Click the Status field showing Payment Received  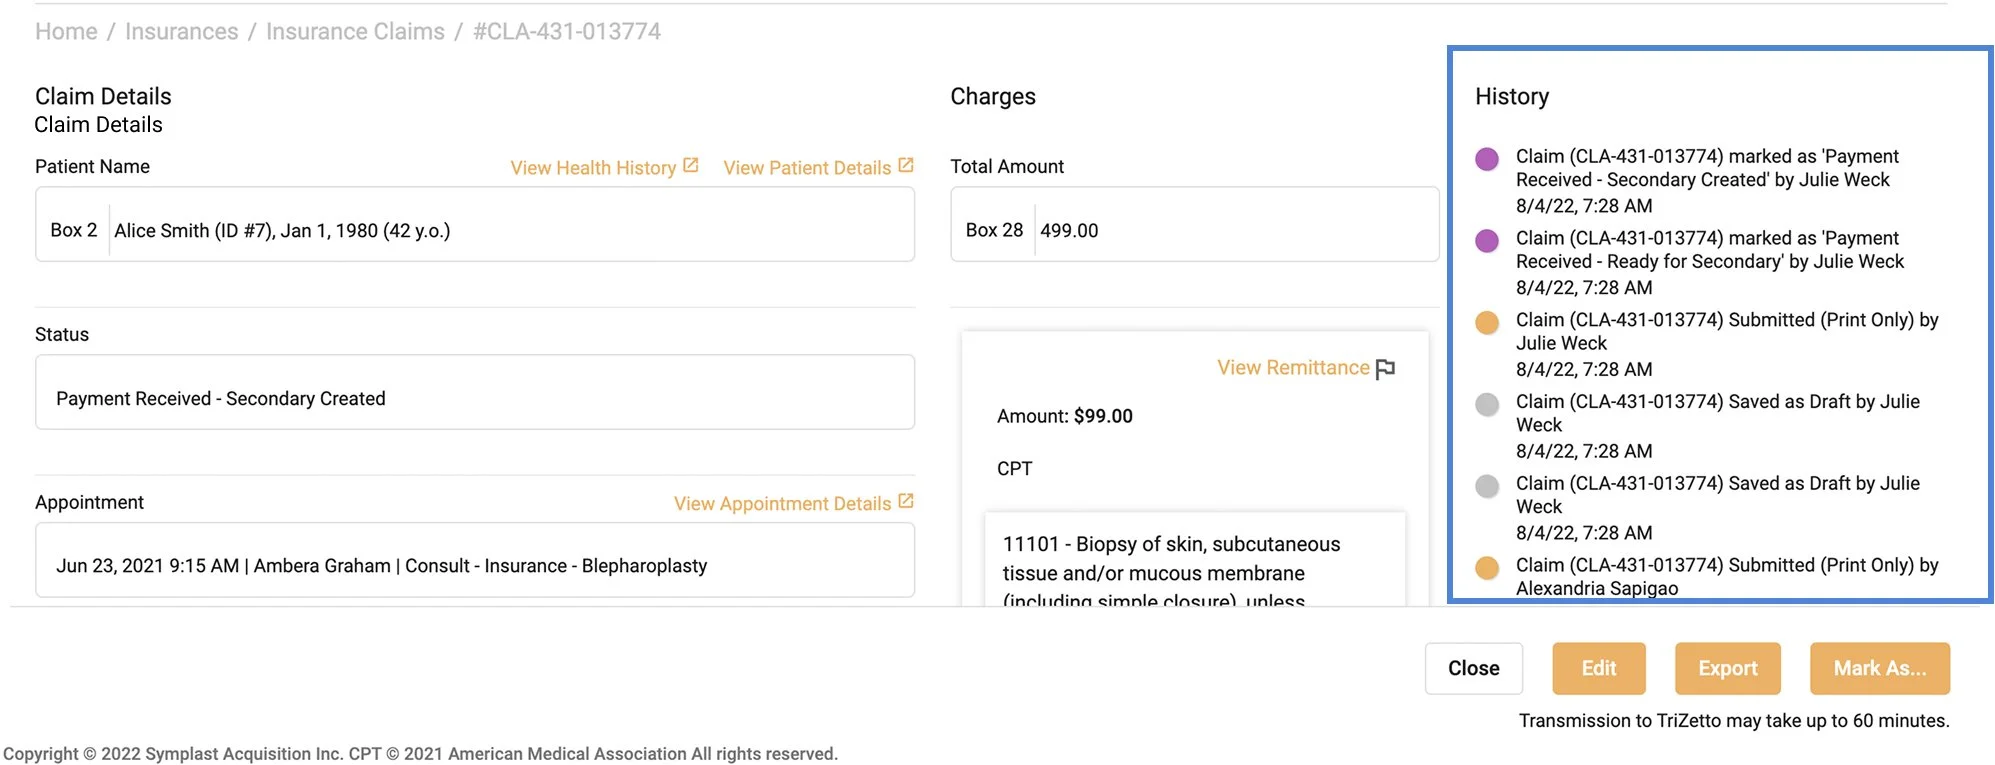[474, 398]
